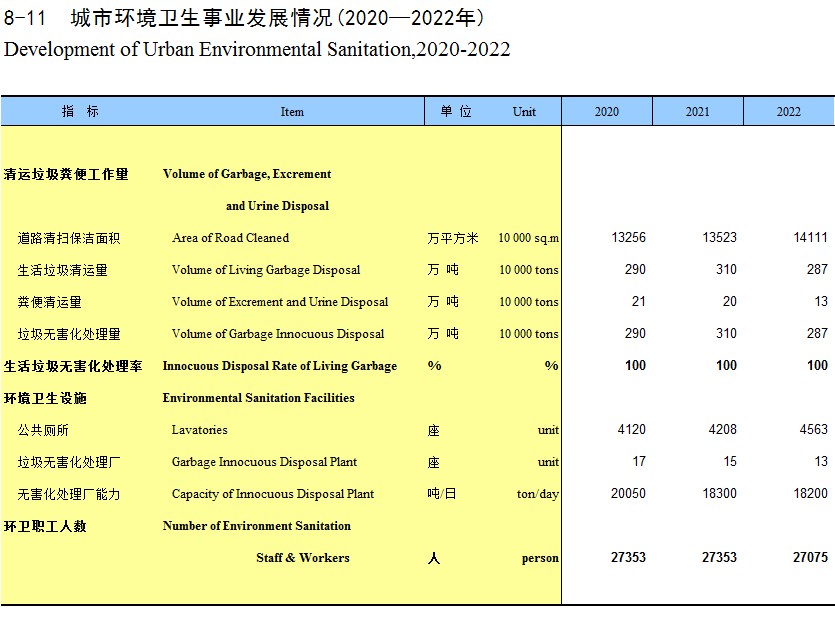Click the 吨/日 unit cell

click(441, 494)
